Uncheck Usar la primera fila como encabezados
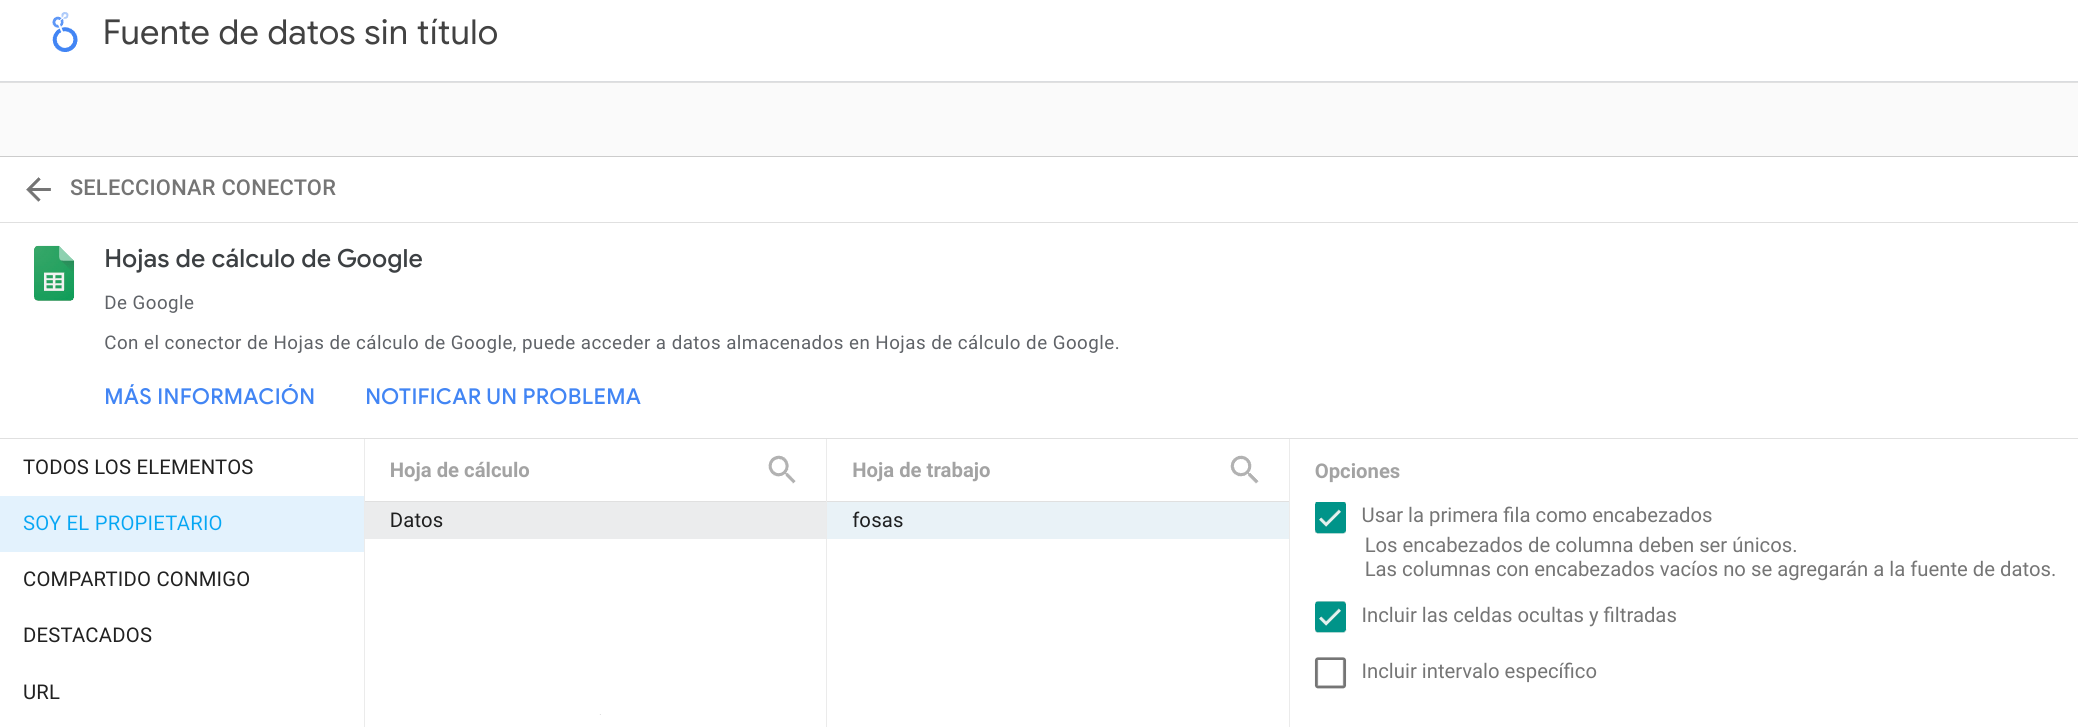Image resolution: width=2078 pixels, height=727 pixels. 1330,517
